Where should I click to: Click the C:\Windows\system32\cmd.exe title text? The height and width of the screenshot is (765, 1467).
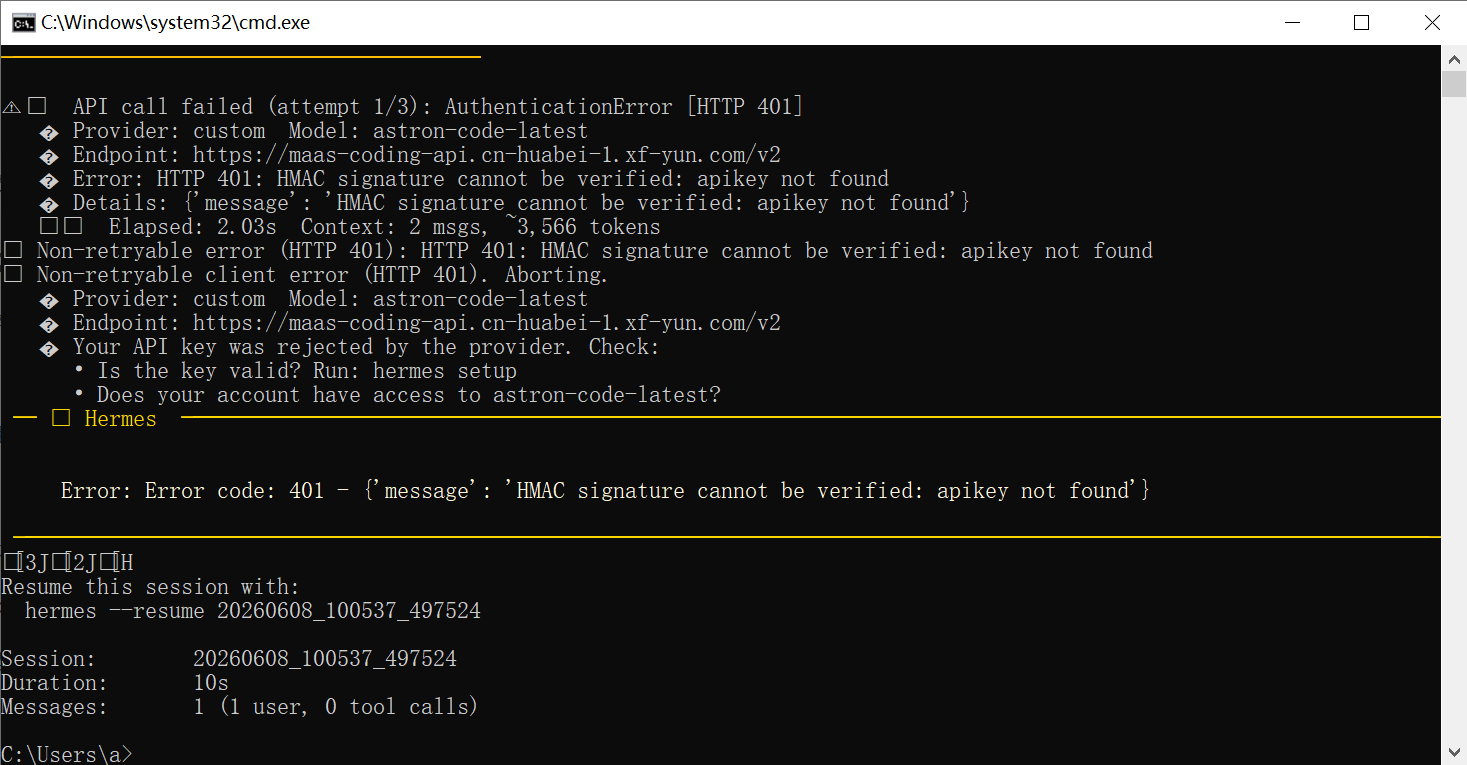[x=175, y=22]
